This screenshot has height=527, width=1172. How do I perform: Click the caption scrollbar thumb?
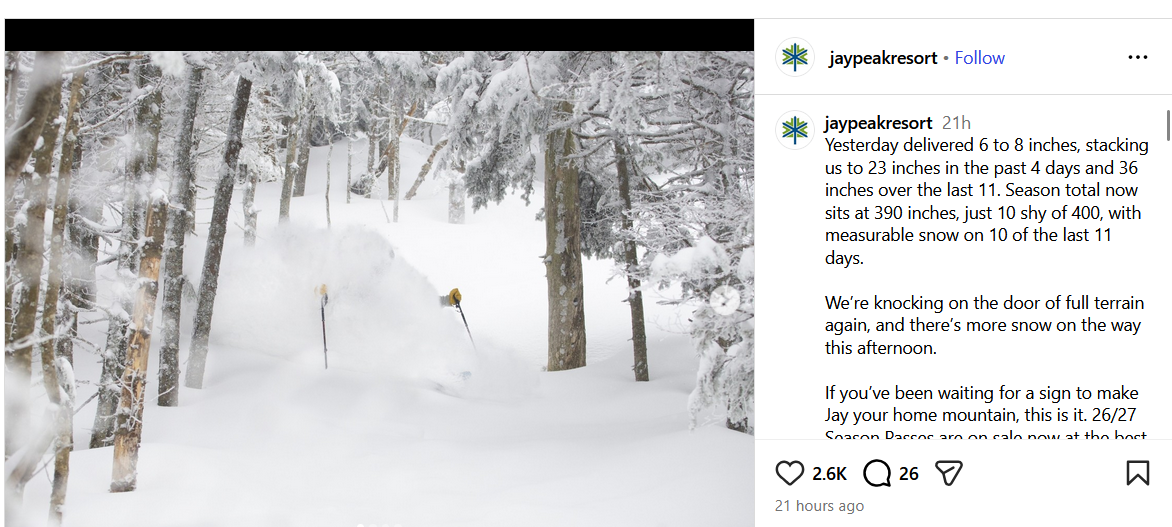[x=1167, y=125]
